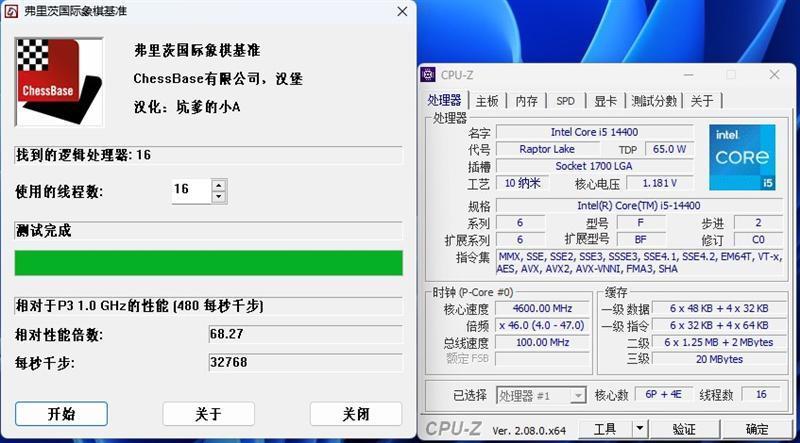Click the bus speed value '100.00 MHz'
Screen dimensions: 800x443
pos(542,342)
